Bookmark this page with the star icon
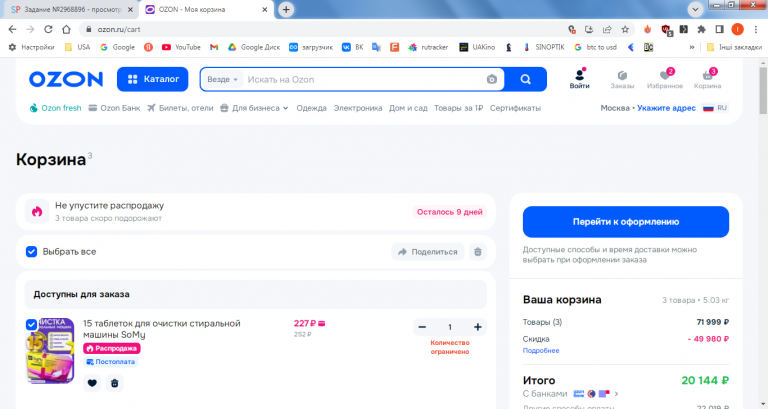This screenshot has height=409, width=768. pyautogui.click(x=625, y=29)
